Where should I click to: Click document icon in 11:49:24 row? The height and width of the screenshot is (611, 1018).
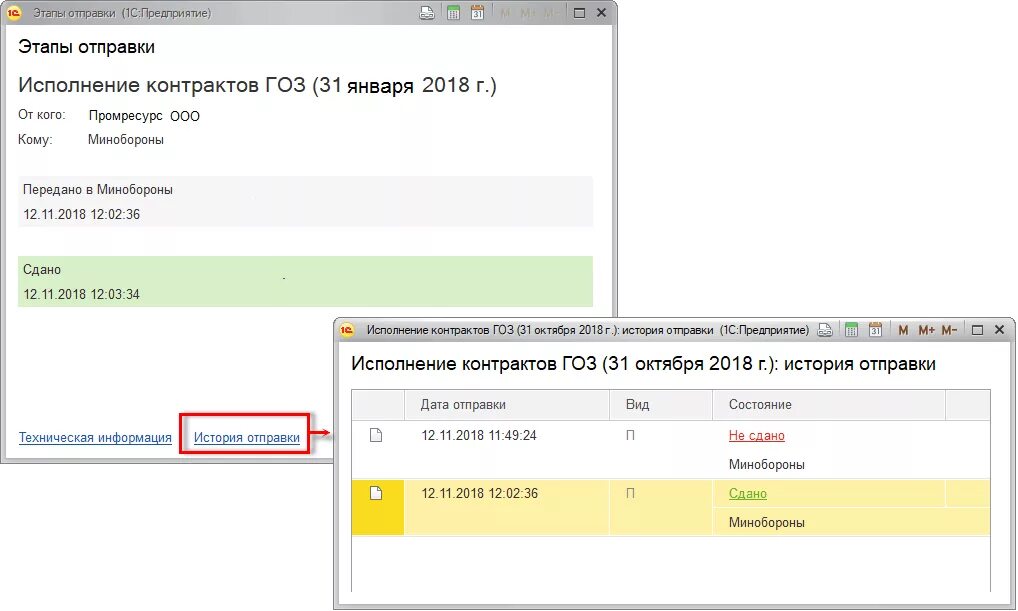click(376, 435)
